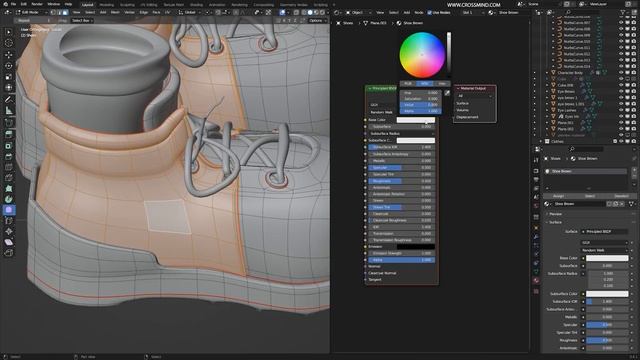Hide Plane.001 via eye icon
Viewport: 640px width, 360px height.
coord(621,122)
